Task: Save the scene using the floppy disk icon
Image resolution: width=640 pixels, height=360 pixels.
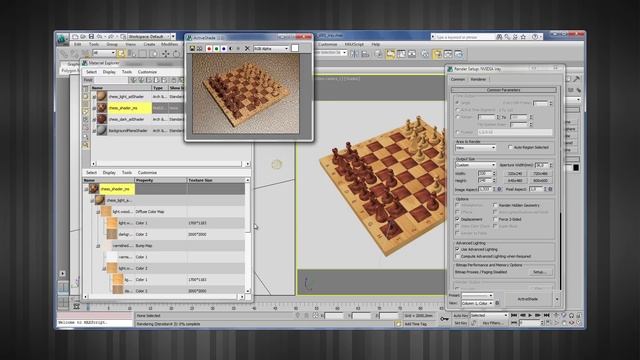Action: click(x=91, y=36)
